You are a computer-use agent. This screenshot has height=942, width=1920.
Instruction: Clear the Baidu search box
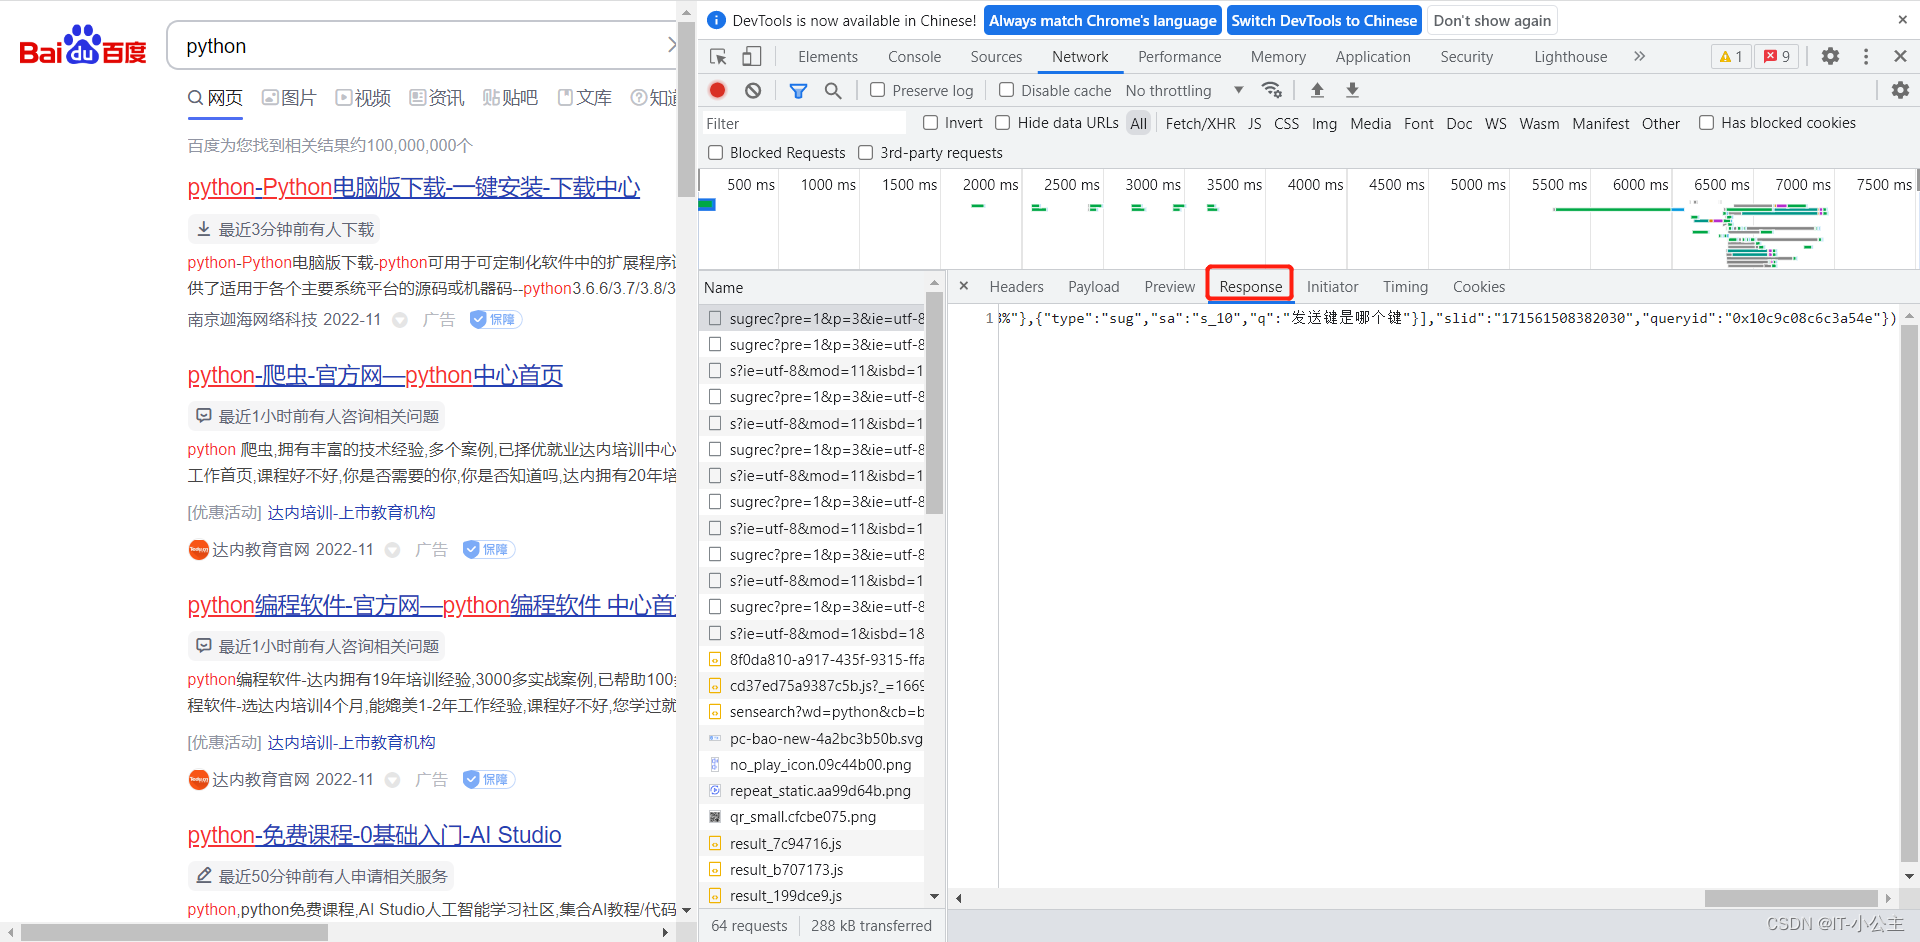tap(671, 45)
